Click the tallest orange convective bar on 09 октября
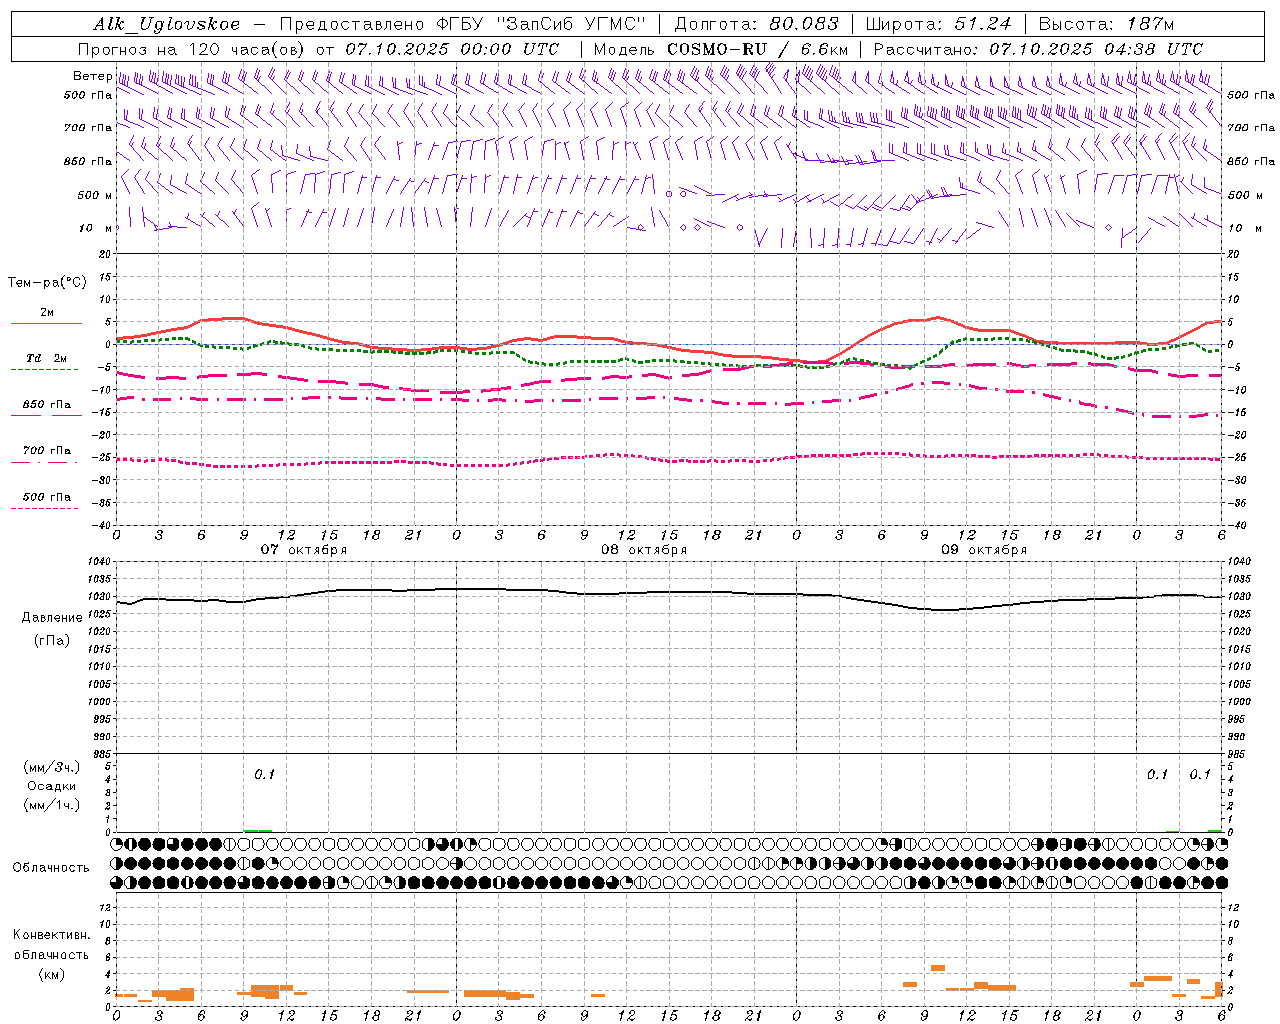The width and height of the screenshot is (1280, 1024). click(938, 968)
